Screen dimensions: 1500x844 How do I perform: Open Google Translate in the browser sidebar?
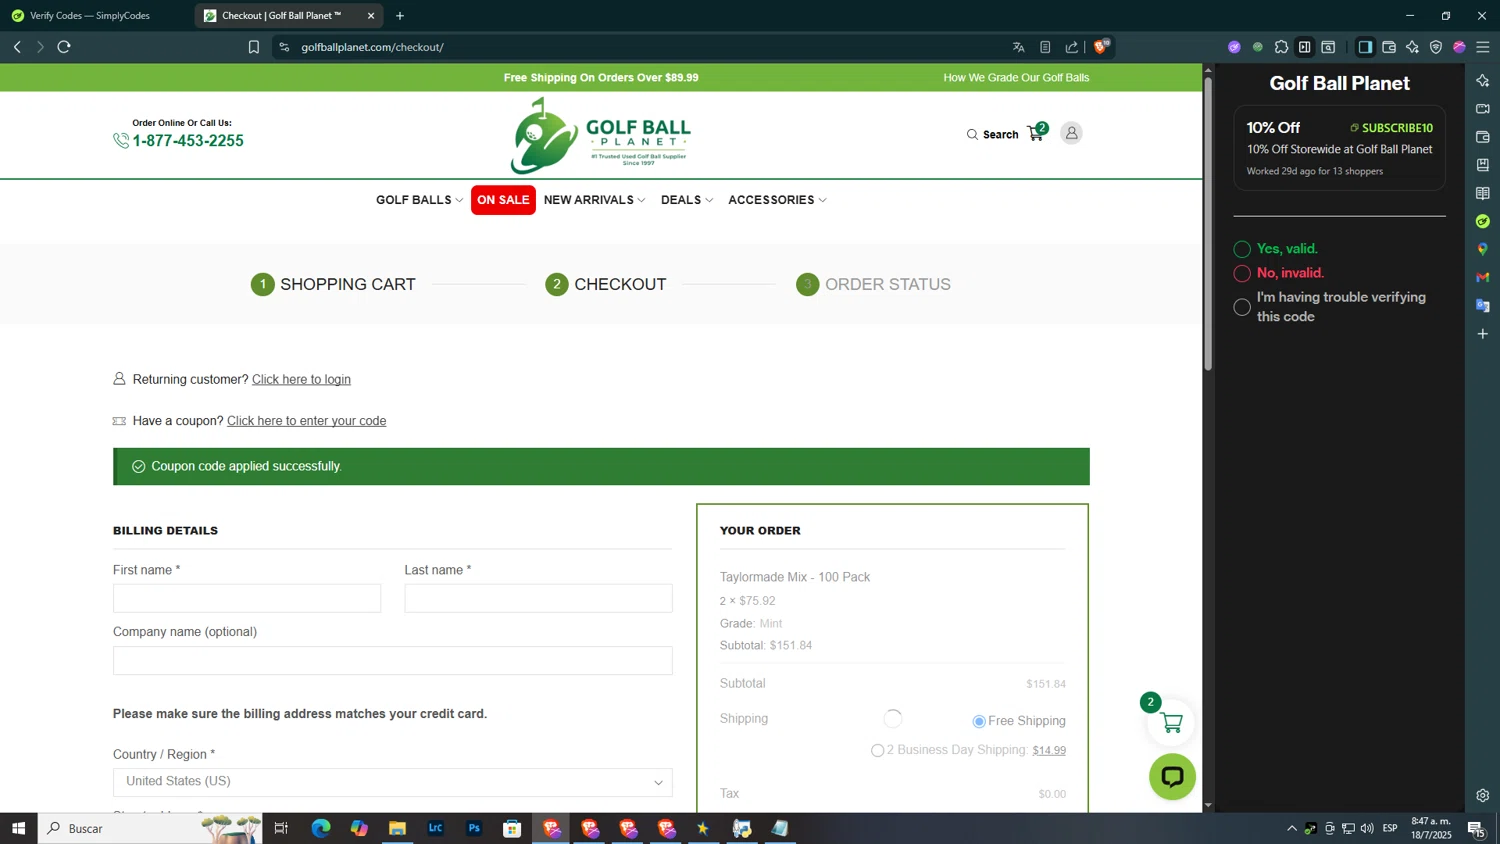coord(1483,305)
